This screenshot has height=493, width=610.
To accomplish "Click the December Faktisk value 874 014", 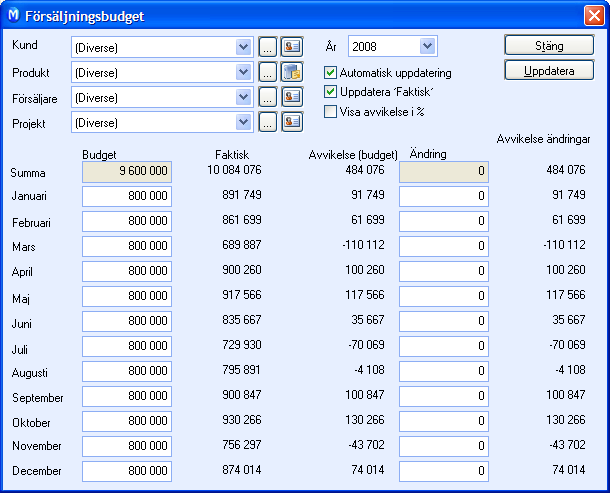I will coord(242,470).
